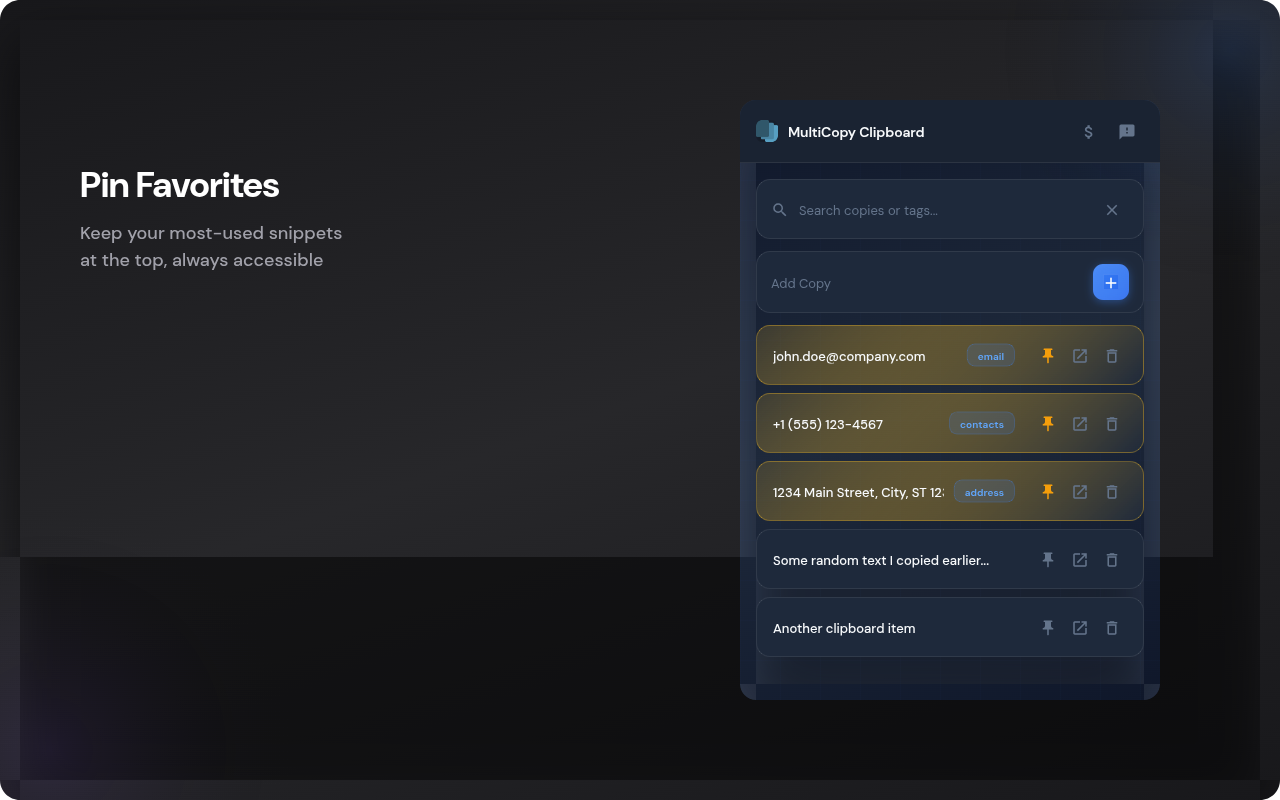Focus the Search copies or tags field
The image size is (1280, 800).
pyautogui.click(x=949, y=210)
